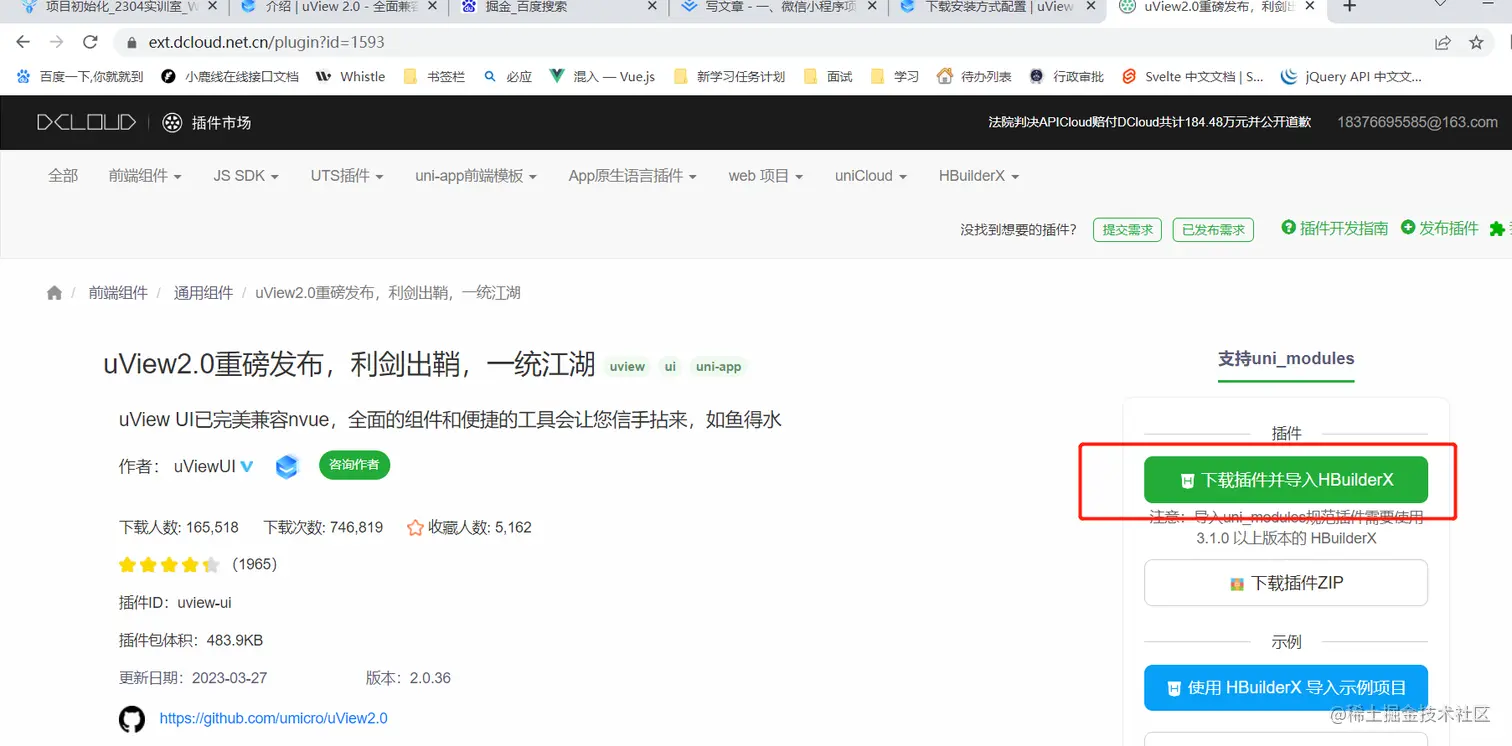Open the 书签栏 bookmark folder
The image size is (1512, 746).
click(434, 76)
